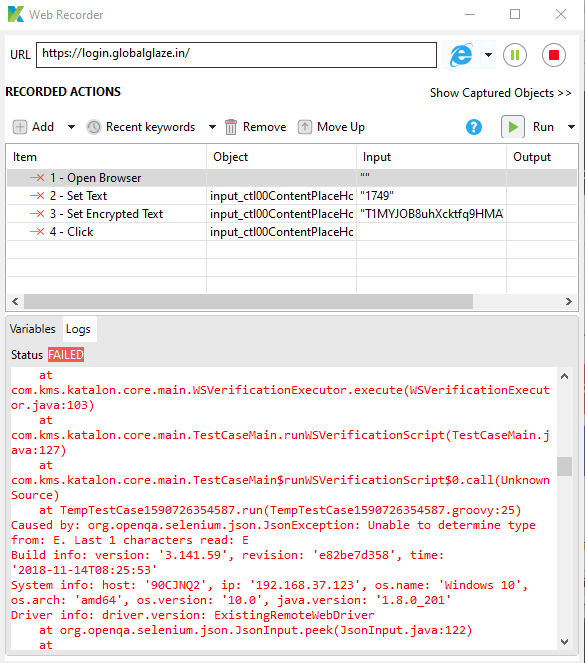585x663 pixels.
Task: Click the log scrollbar down arrow
Action: 564,642
